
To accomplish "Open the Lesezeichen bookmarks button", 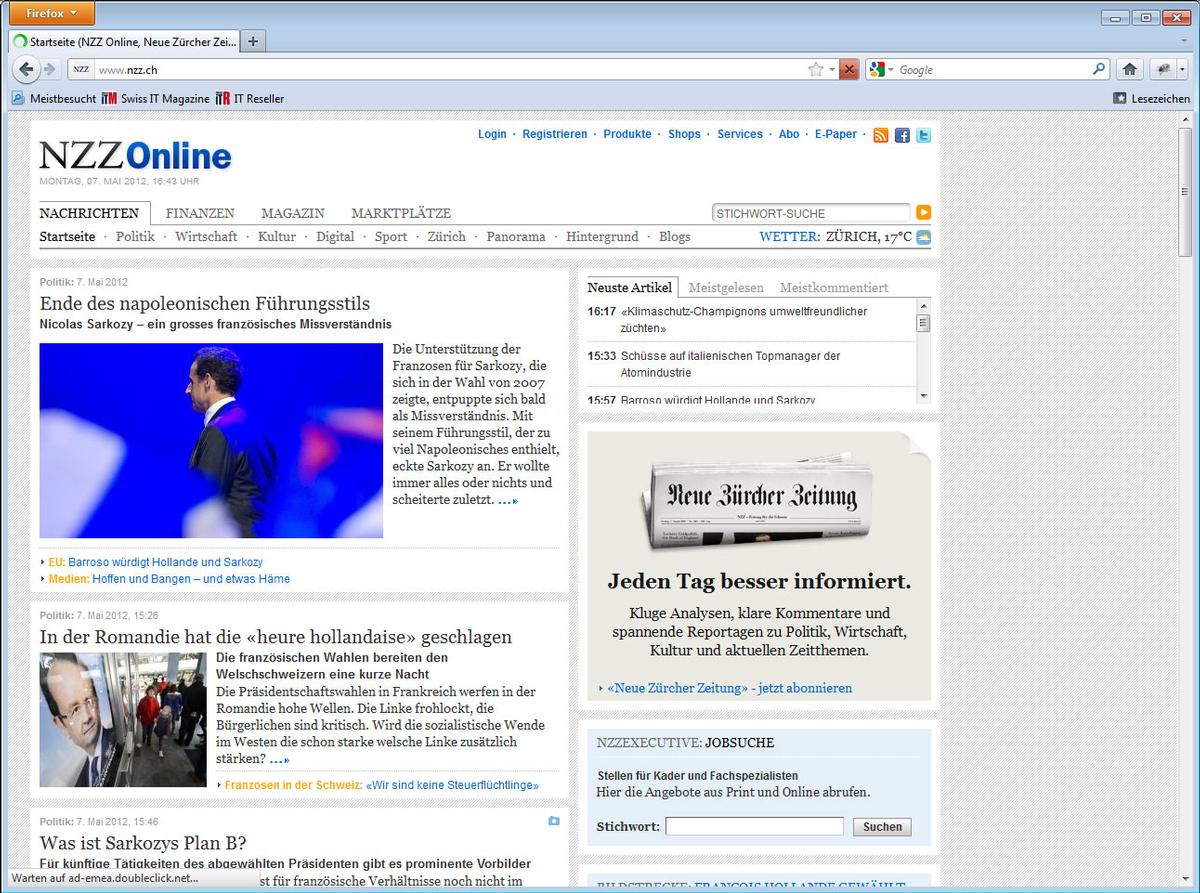I will (1152, 98).
